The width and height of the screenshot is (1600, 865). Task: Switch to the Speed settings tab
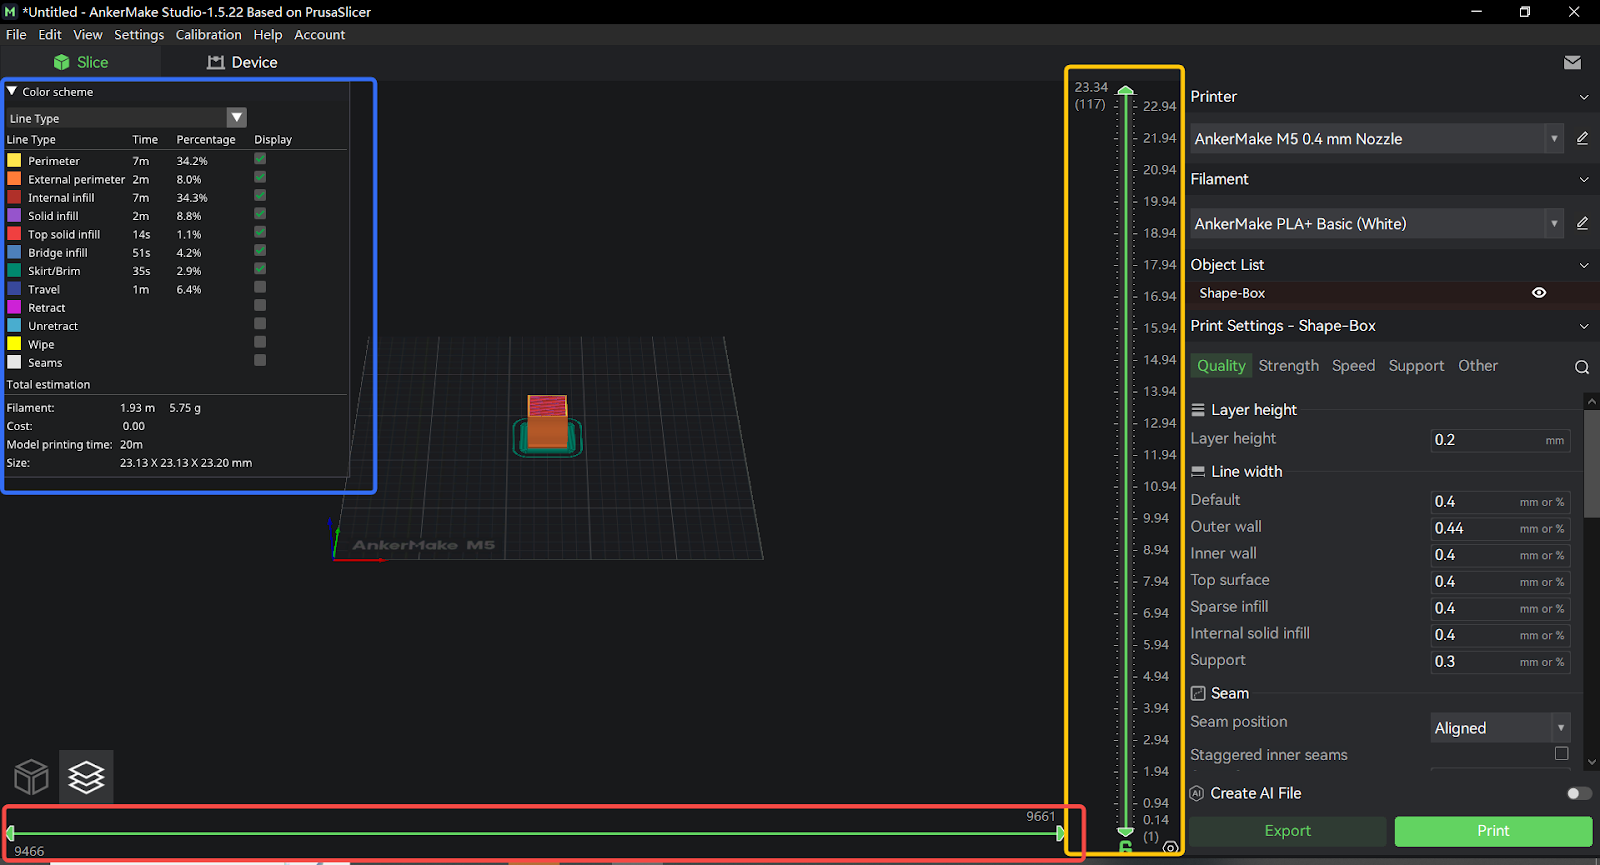1353,366
